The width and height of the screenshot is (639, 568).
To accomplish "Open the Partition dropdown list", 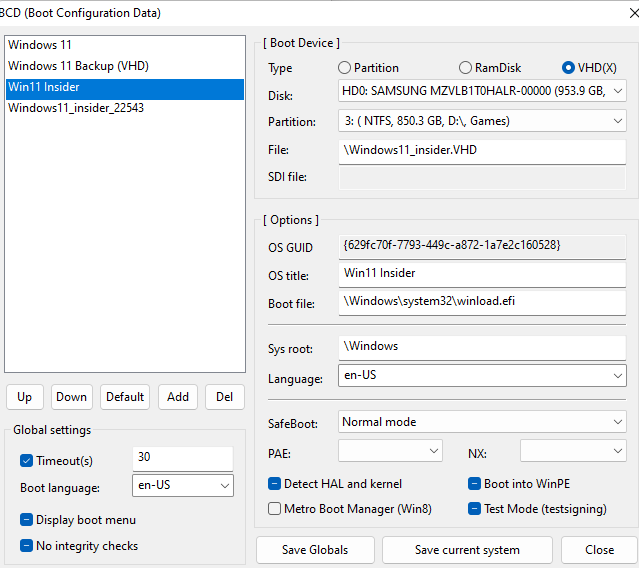I will click(482, 121).
